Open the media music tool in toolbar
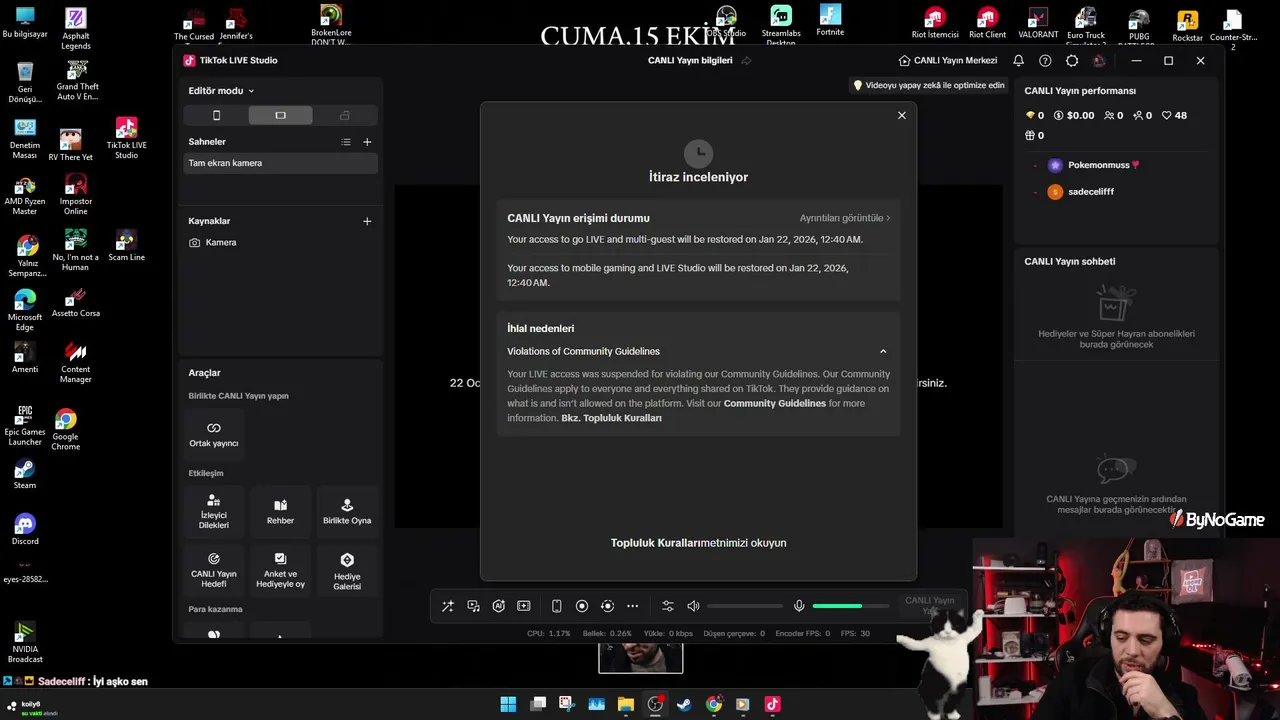The height and width of the screenshot is (720, 1280). pyautogui.click(x=473, y=606)
